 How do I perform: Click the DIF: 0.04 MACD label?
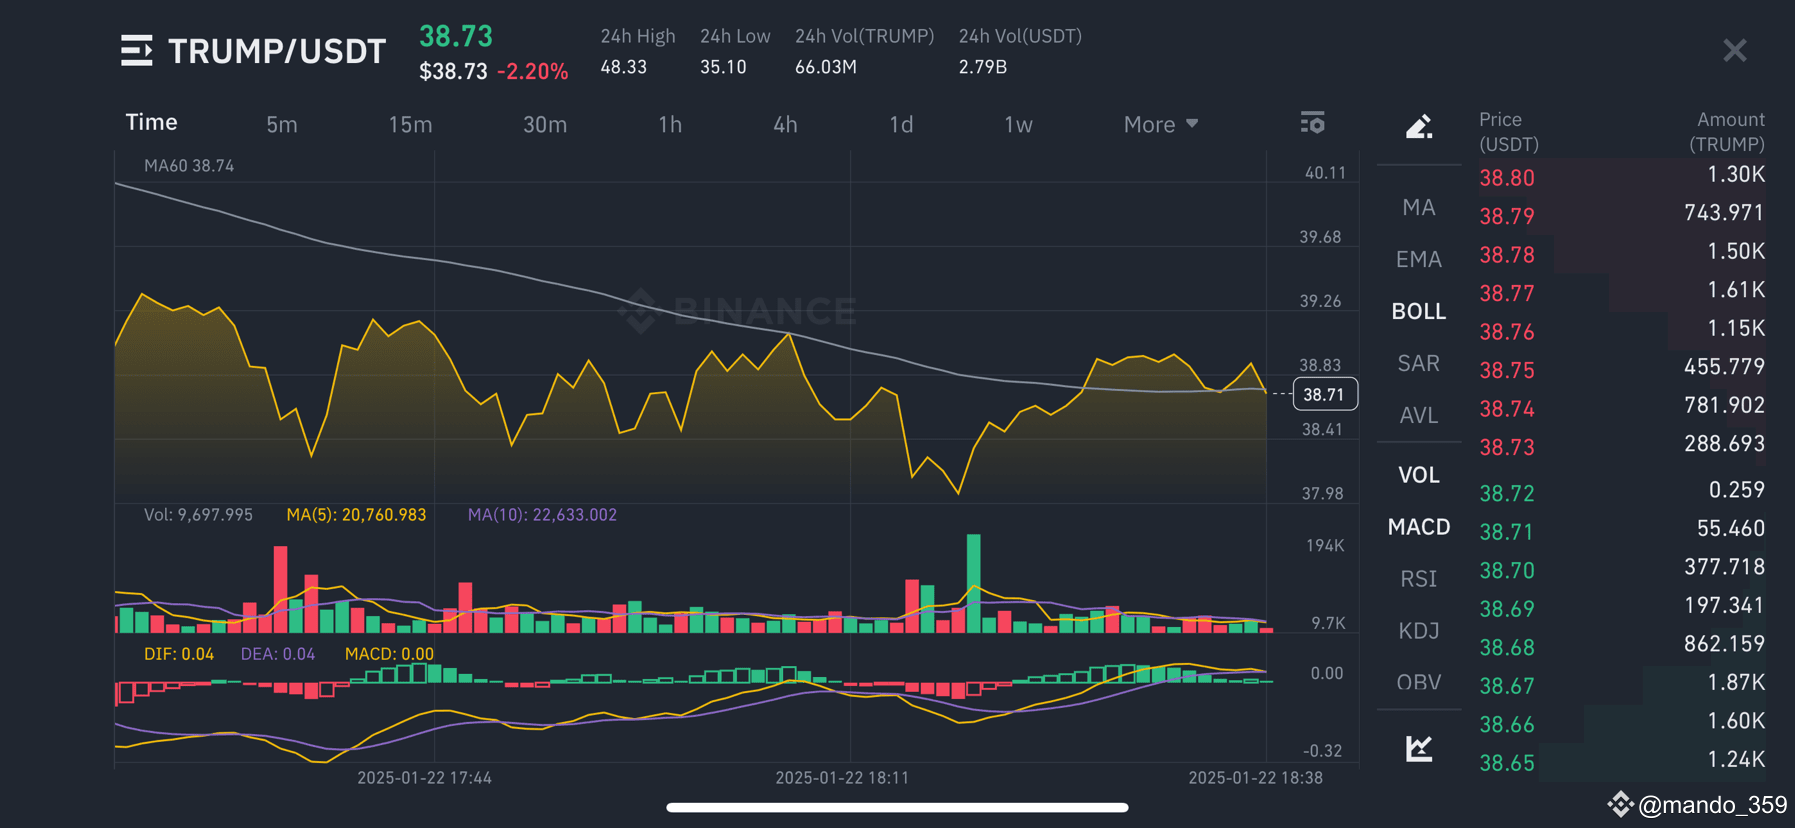point(179,654)
